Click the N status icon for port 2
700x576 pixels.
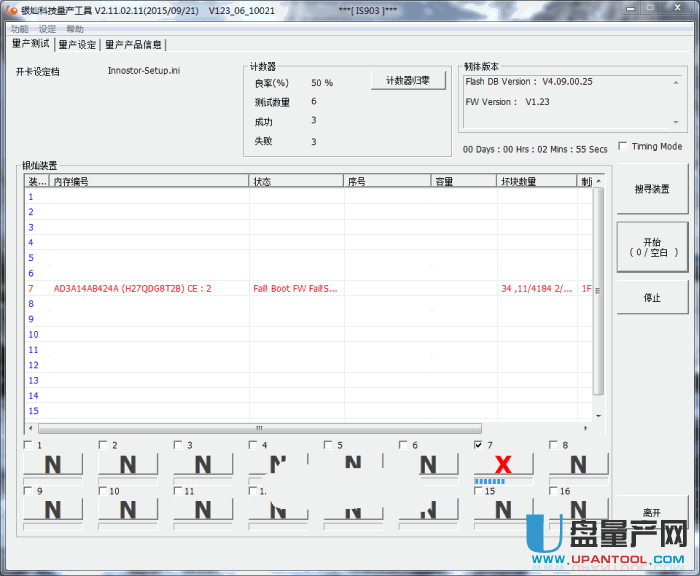[128, 464]
